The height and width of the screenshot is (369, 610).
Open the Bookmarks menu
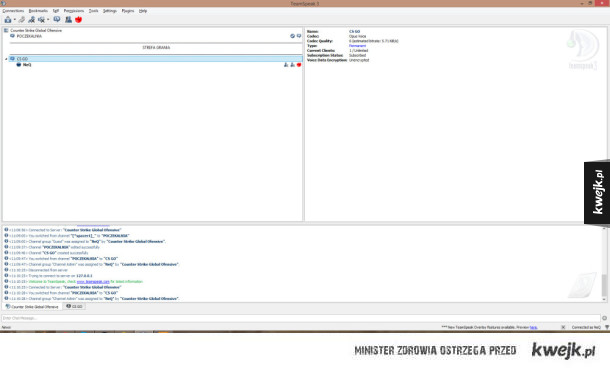coord(38,11)
